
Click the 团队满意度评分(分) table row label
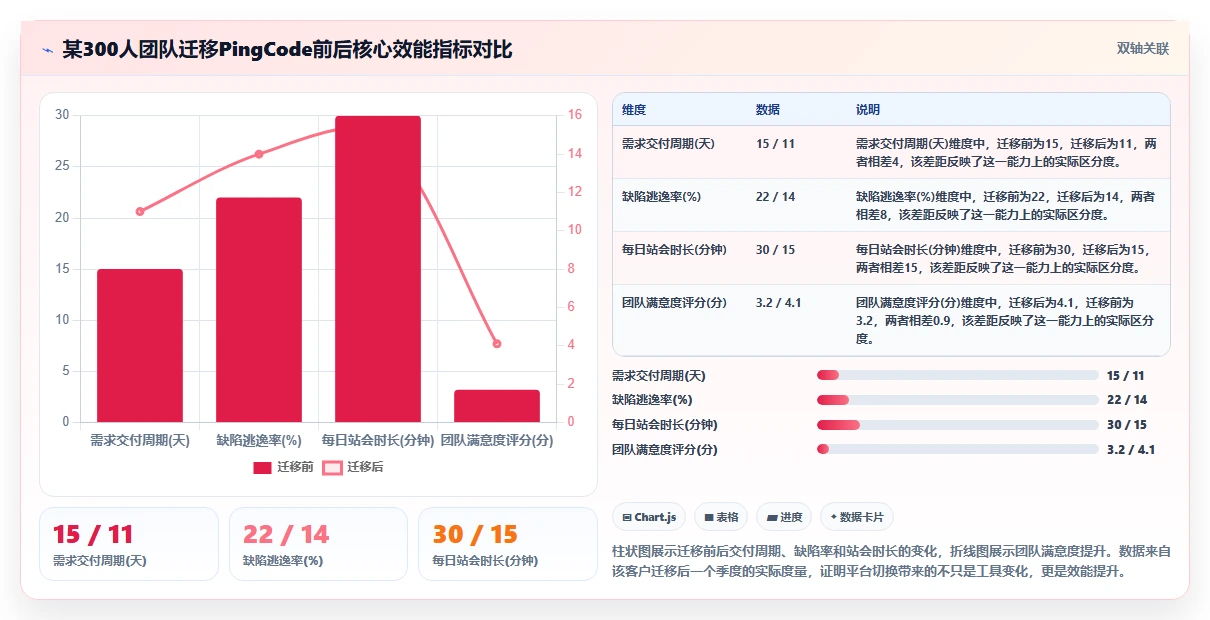(x=674, y=302)
